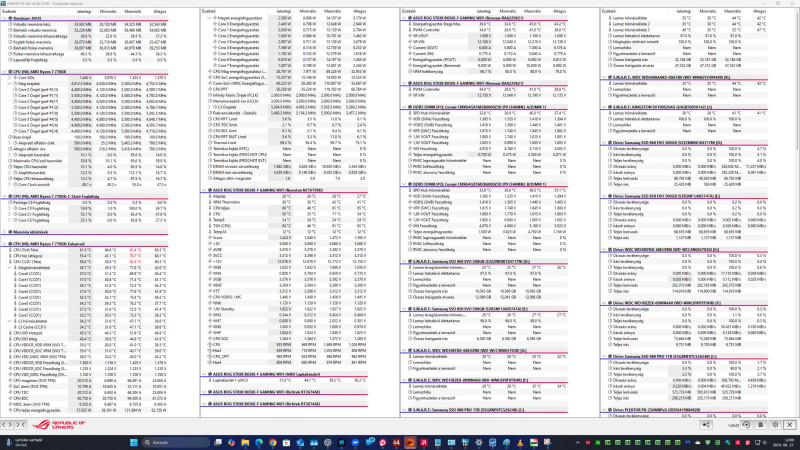Image resolution: width=800 pixels, height=450 pixels.
Task: Open Microsoft Store from the taskbar
Action: click(x=286, y=442)
